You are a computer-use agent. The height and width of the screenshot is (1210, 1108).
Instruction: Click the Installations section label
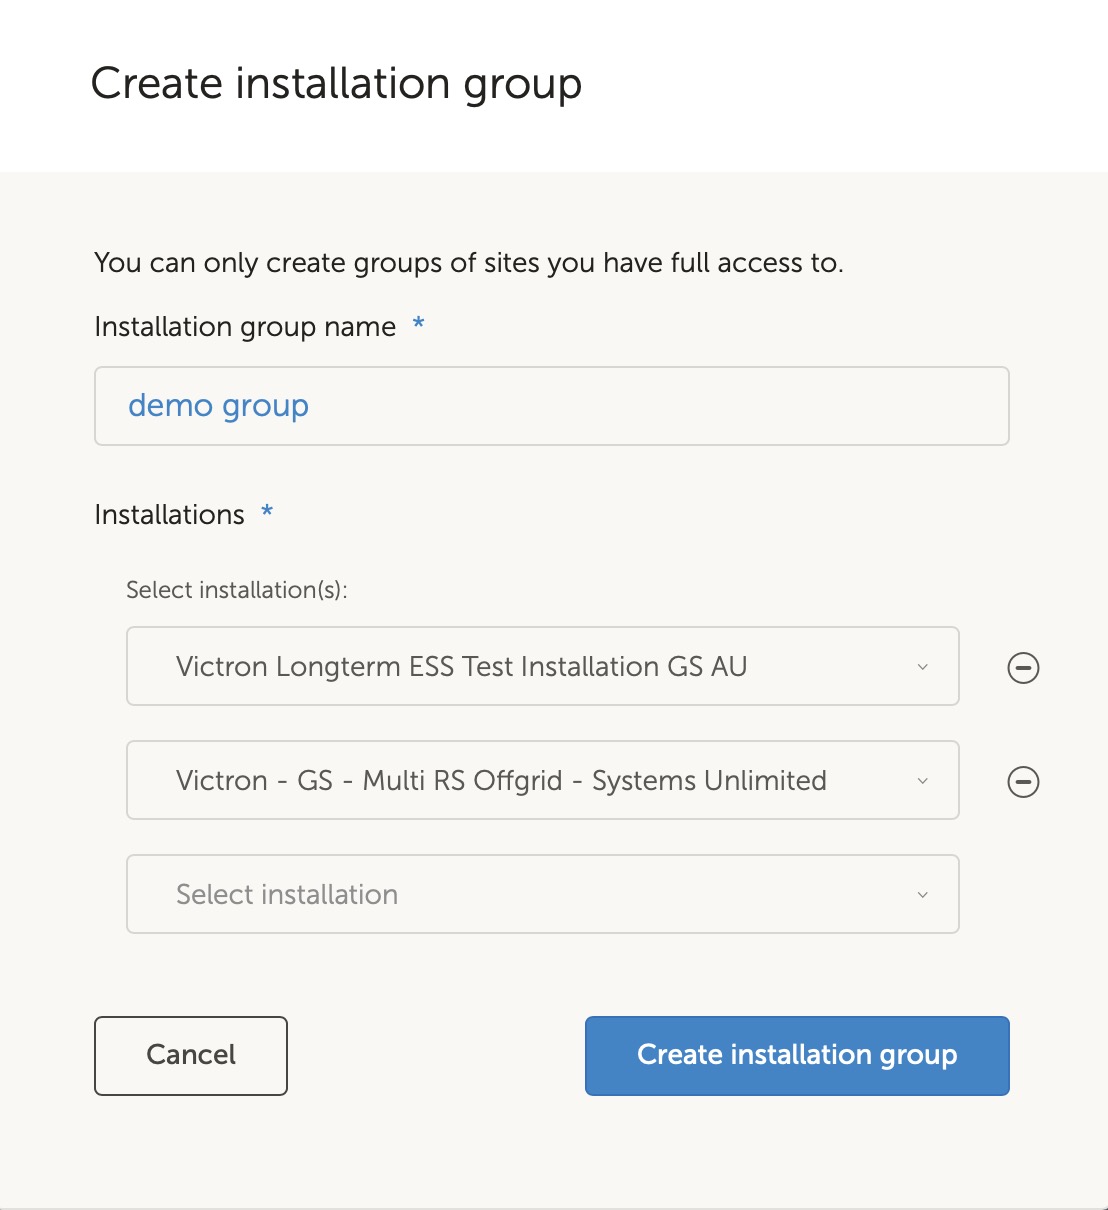click(x=170, y=514)
